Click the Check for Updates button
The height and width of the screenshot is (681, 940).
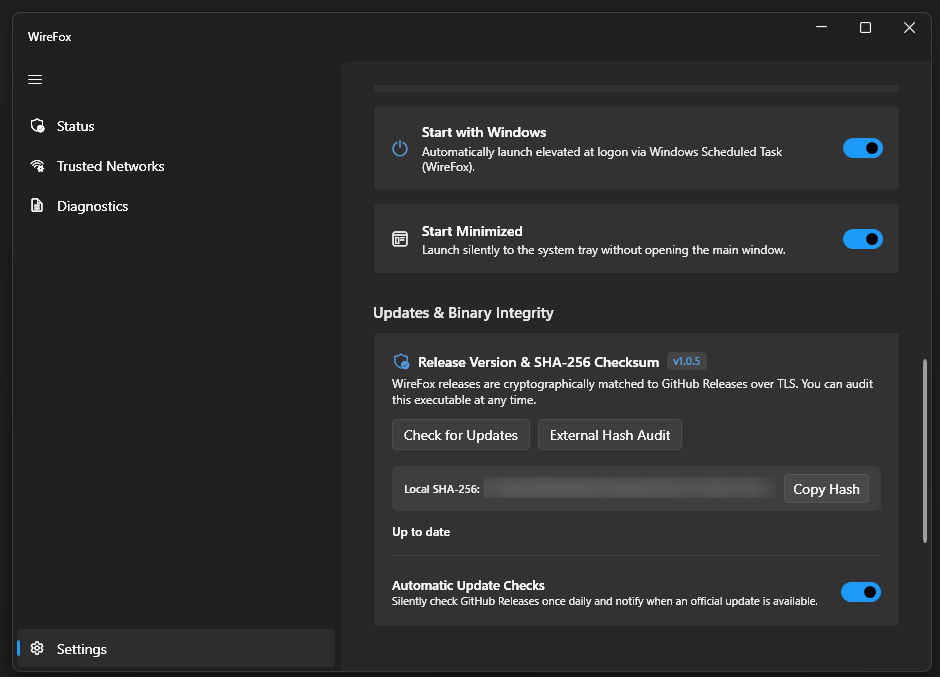click(x=460, y=435)
